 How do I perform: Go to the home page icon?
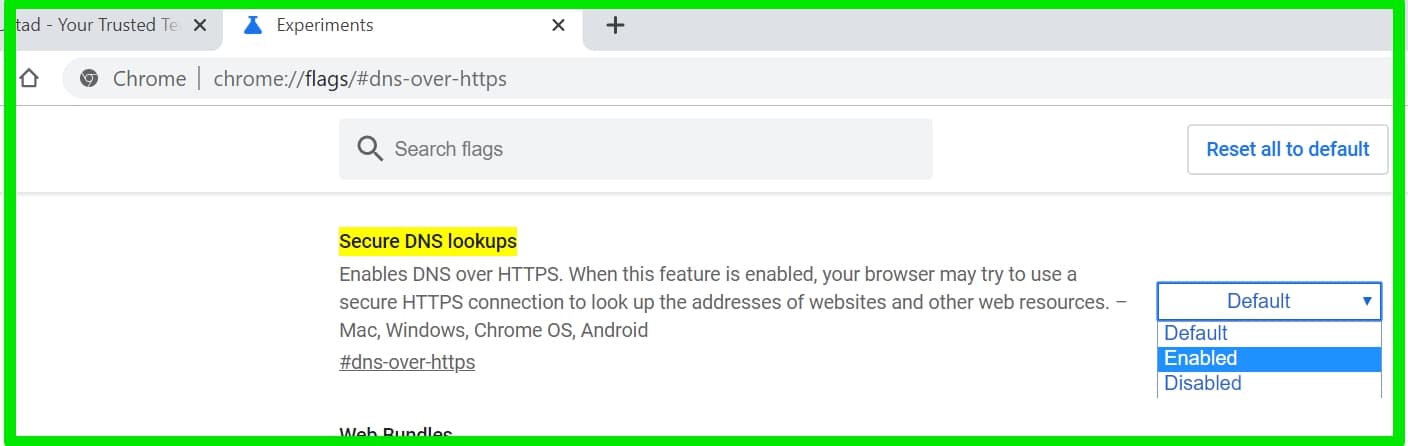(x=28, y=78)
